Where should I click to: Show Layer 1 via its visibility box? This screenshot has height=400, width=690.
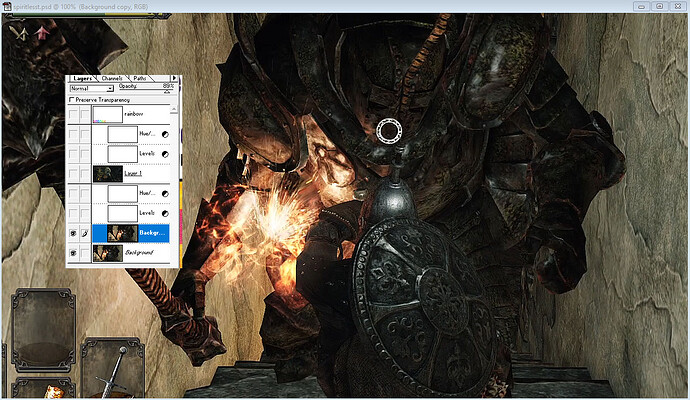point(73,173)
